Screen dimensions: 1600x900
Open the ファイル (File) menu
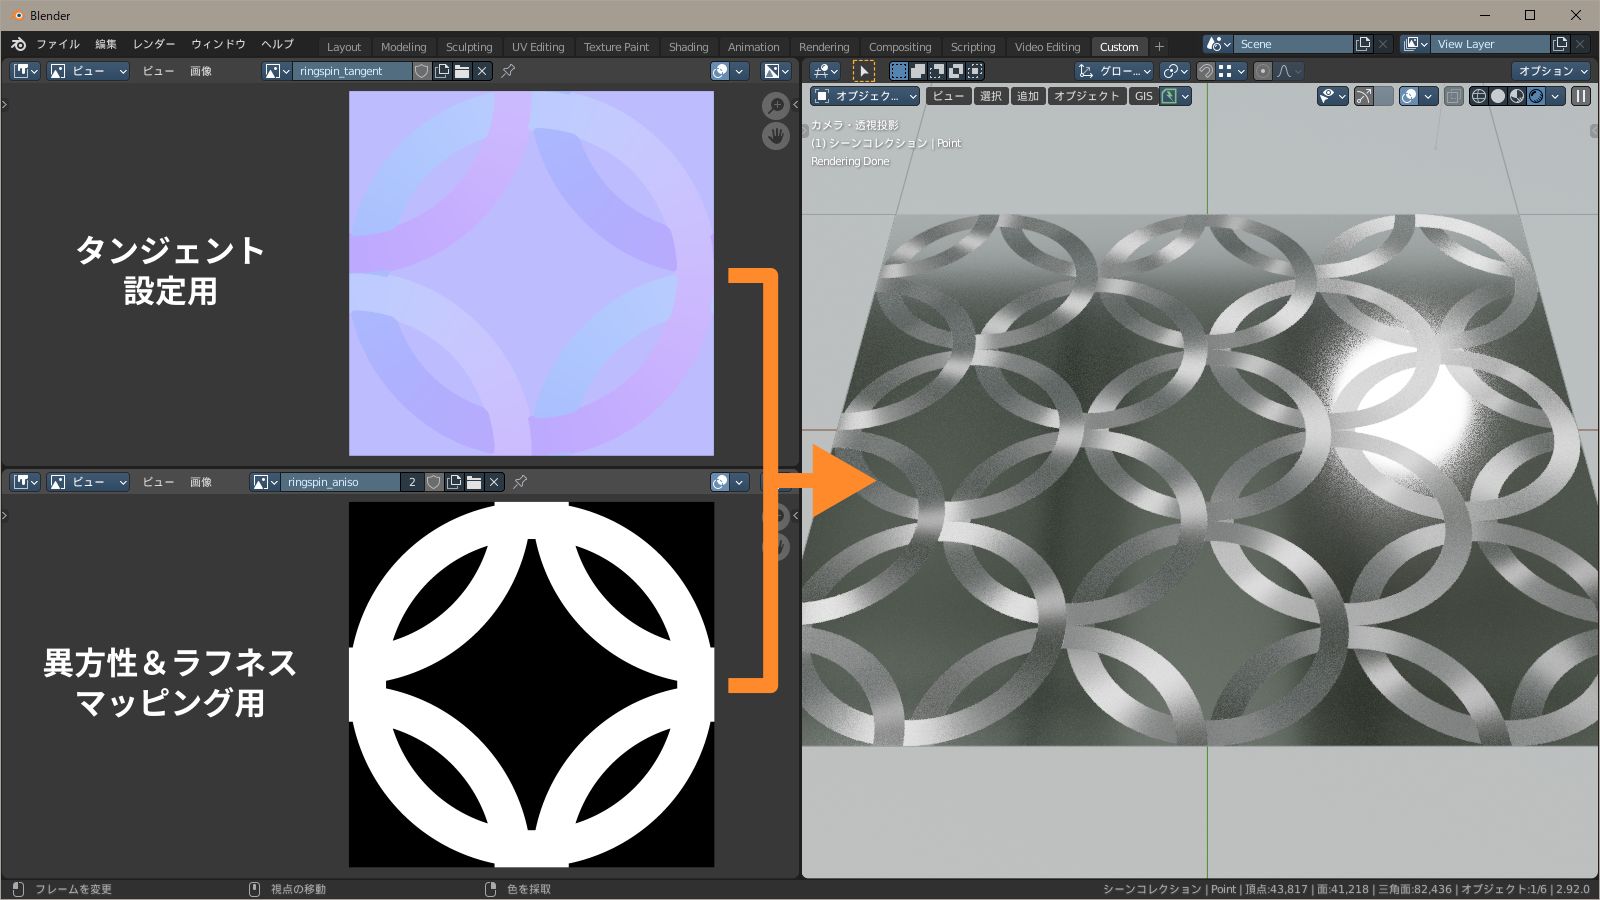coord(58,44)
